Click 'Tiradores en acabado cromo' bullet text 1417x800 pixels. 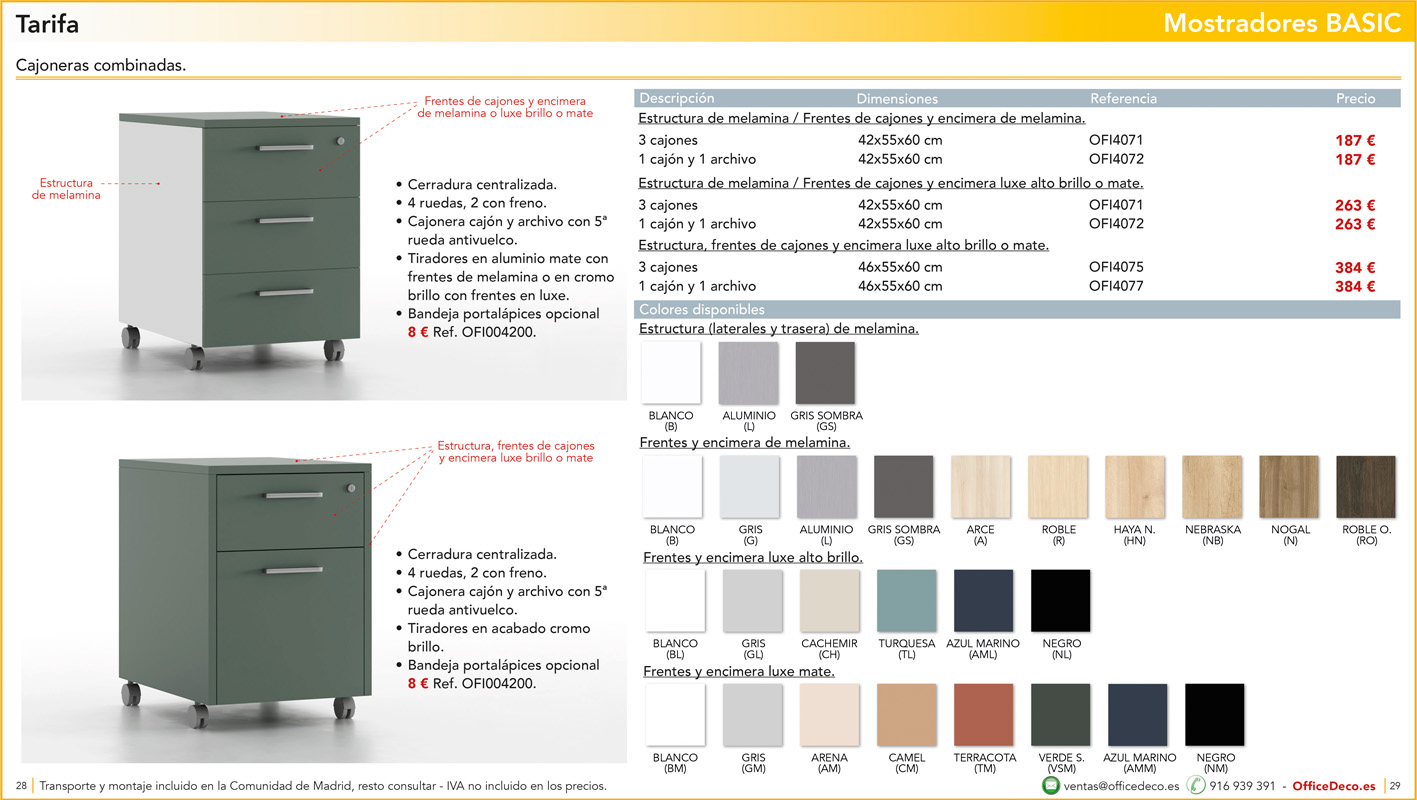(x=499, y=628)
